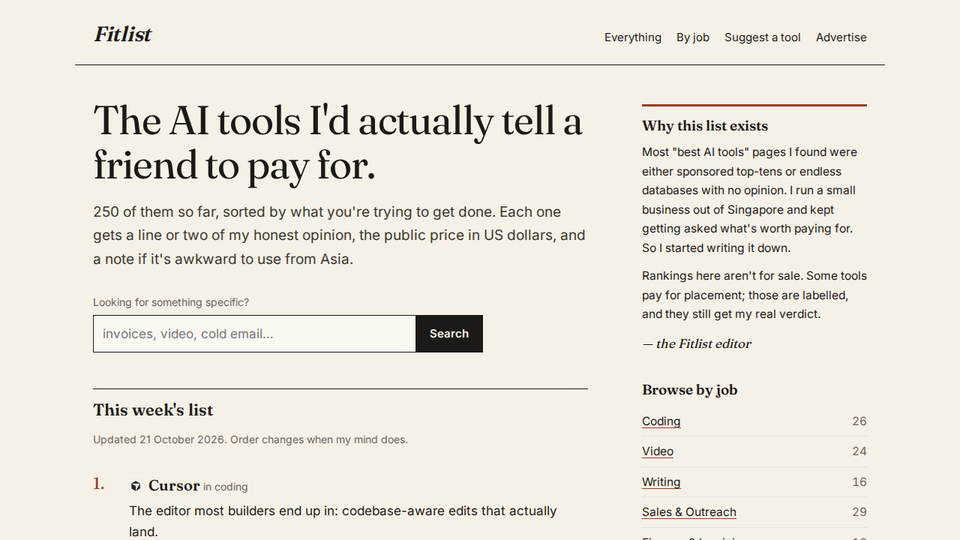Open the Cursor icon in list
This screenshot has height=540, width=960.
tap(136, 486)
